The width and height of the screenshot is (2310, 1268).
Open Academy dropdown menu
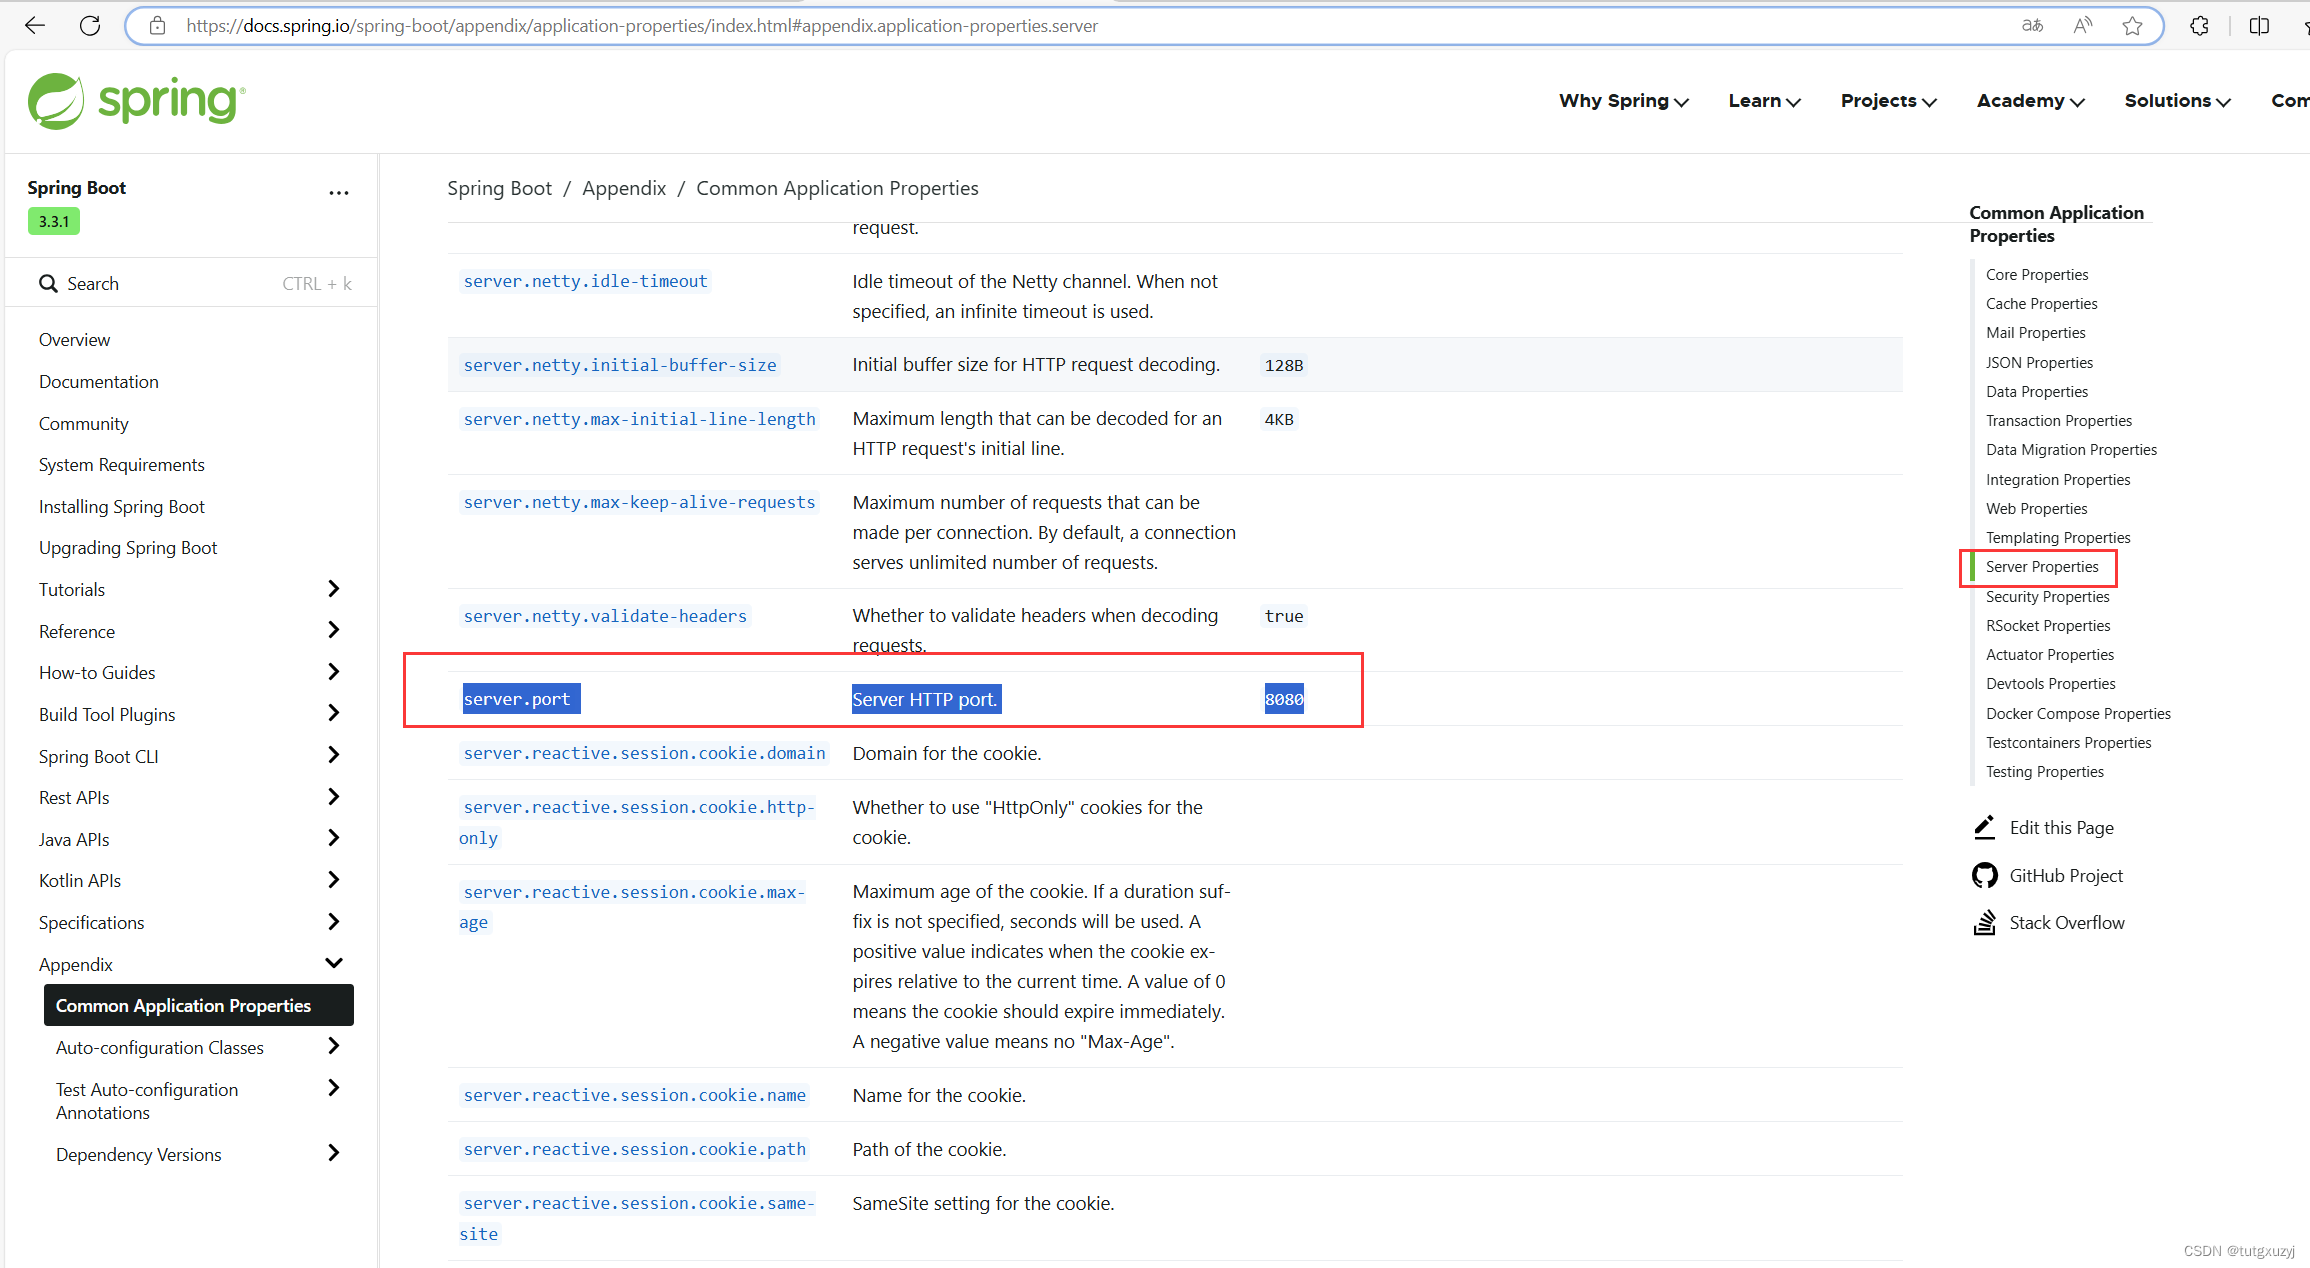point(2031,101)
